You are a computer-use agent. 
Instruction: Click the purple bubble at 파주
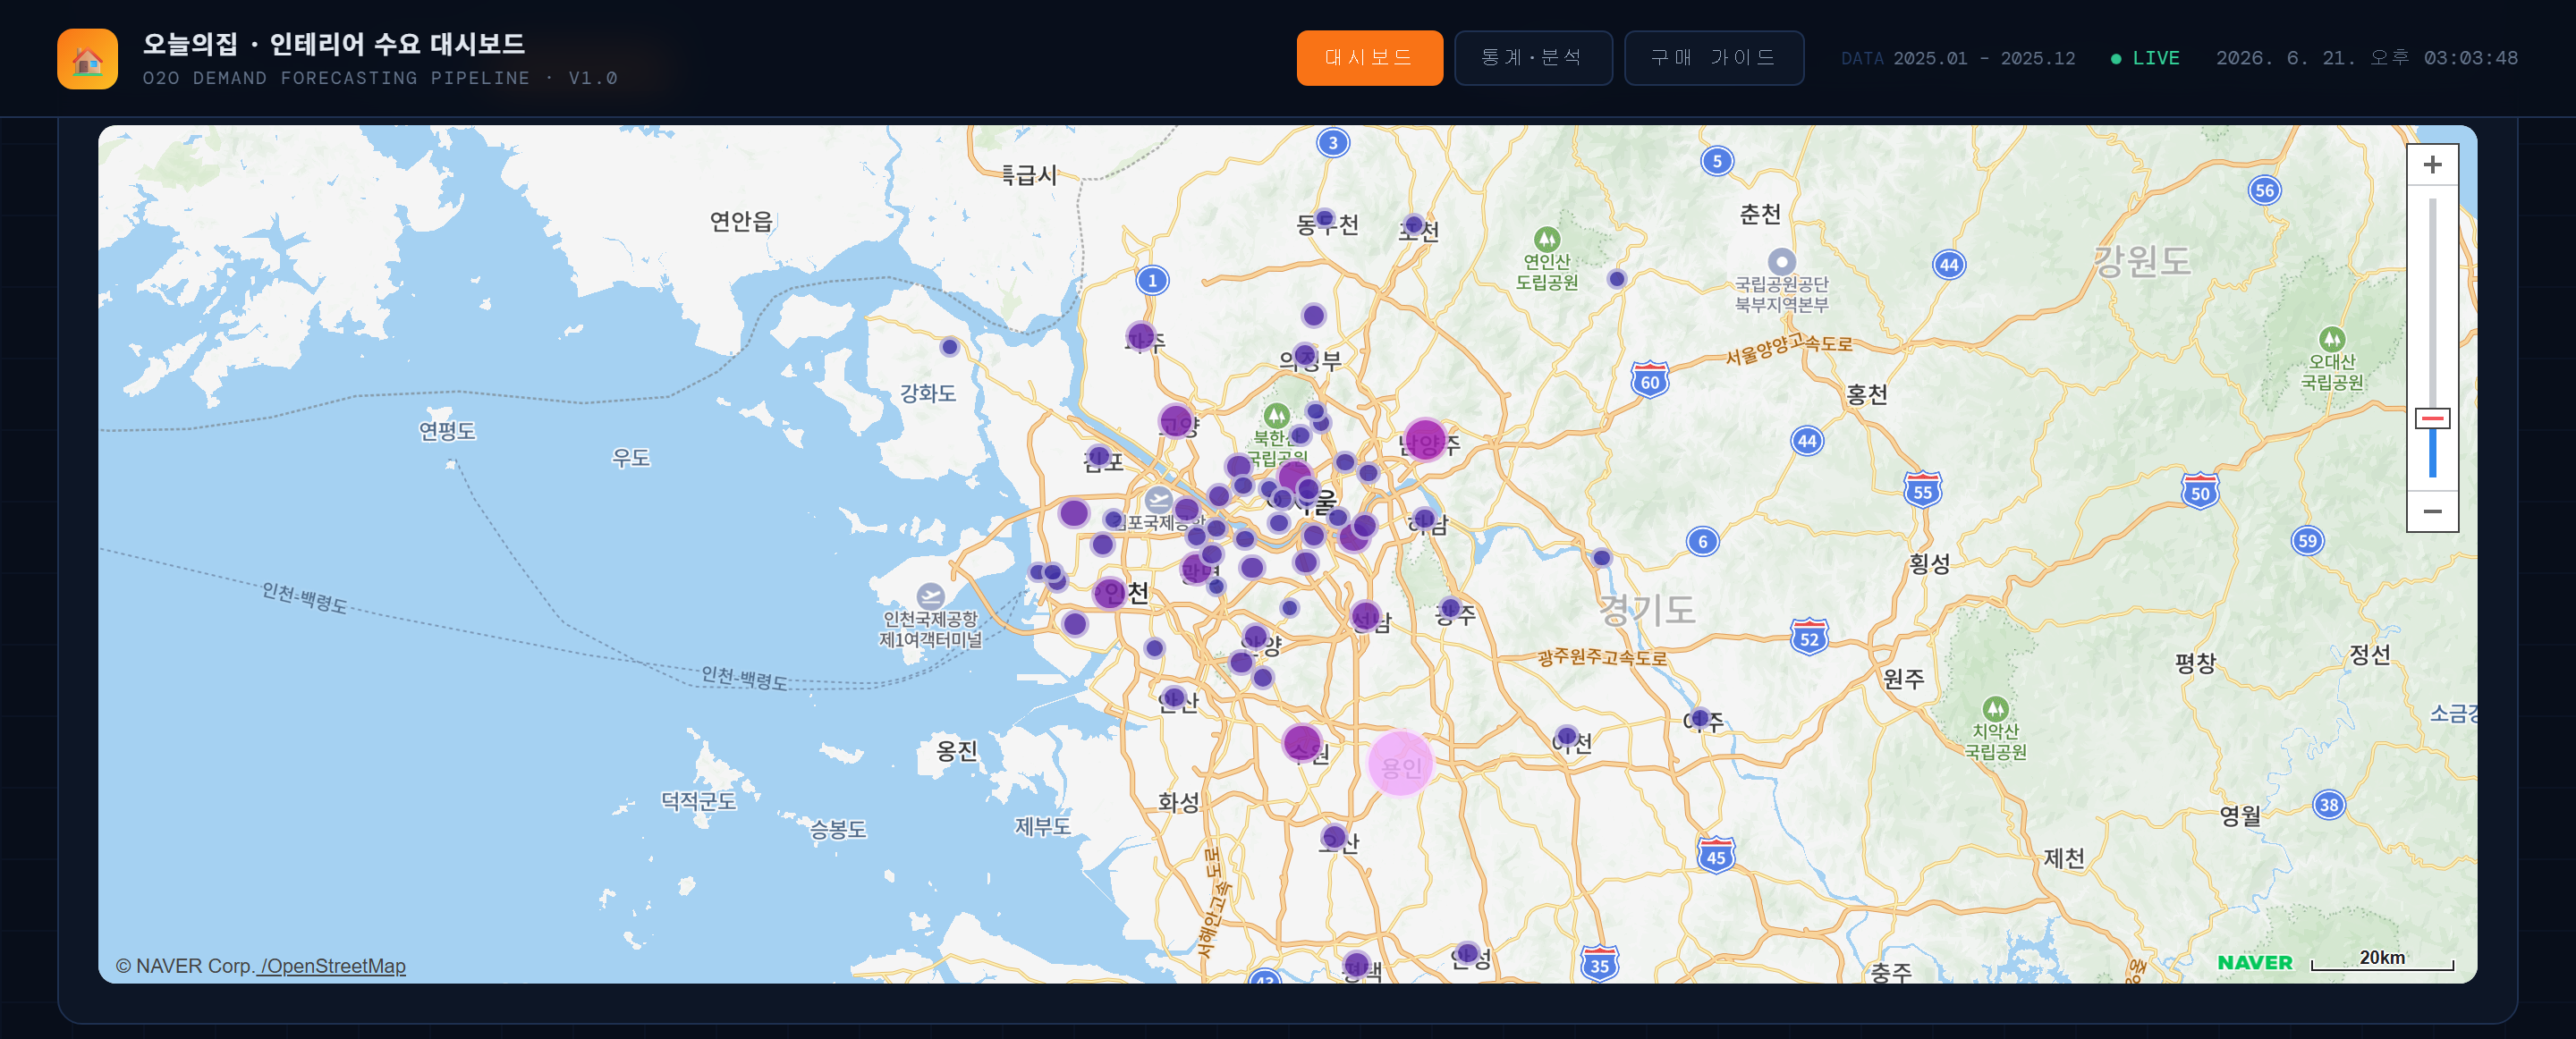coord(1140,336)
